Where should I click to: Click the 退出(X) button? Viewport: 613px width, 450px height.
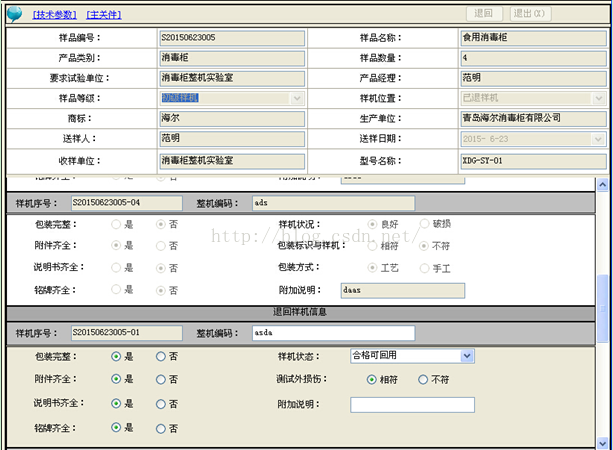coord(530,14)
